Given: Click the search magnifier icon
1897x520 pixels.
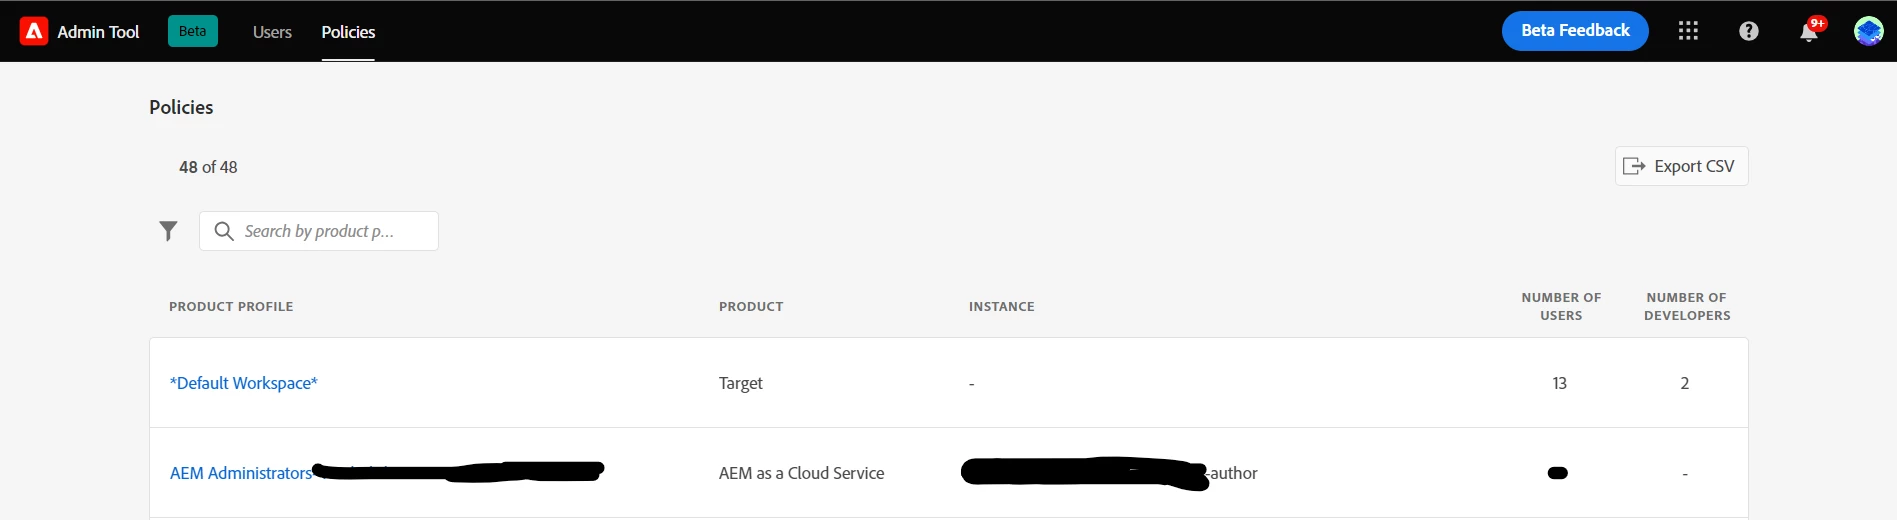Looking at the screenshot, I should [224, 231].
